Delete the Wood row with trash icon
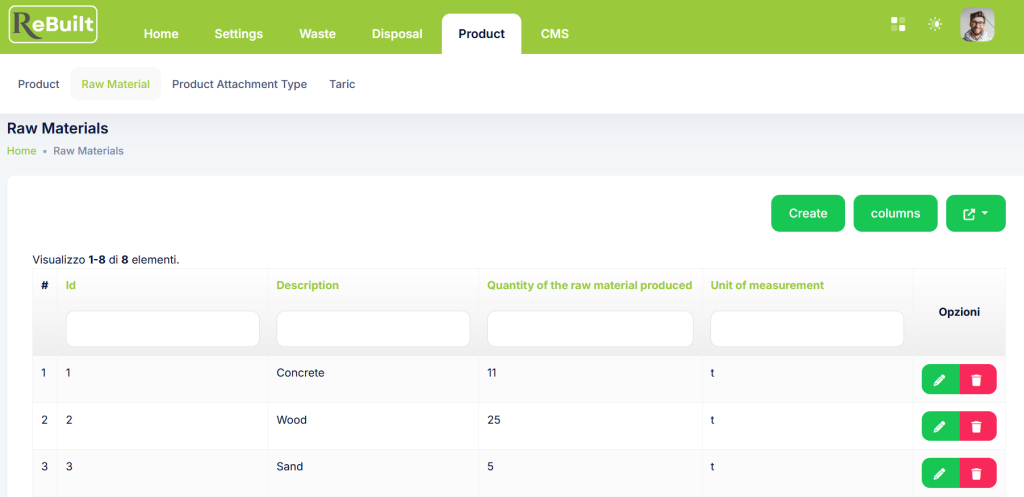1024x497 pixels. (x=978, y=426)
